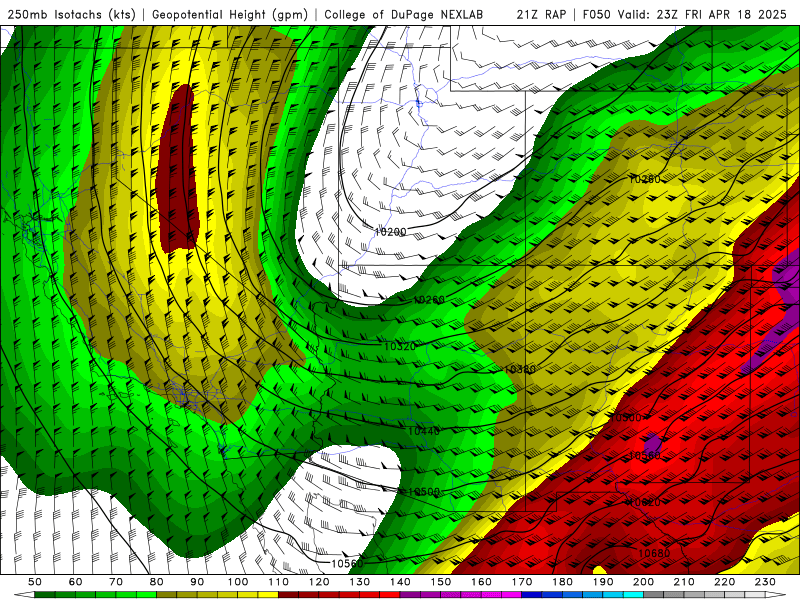800x600 pixels.
Task: Click 'F050 Valid: 23Z FRI APR 18 2025'
Action: (685, 15)
